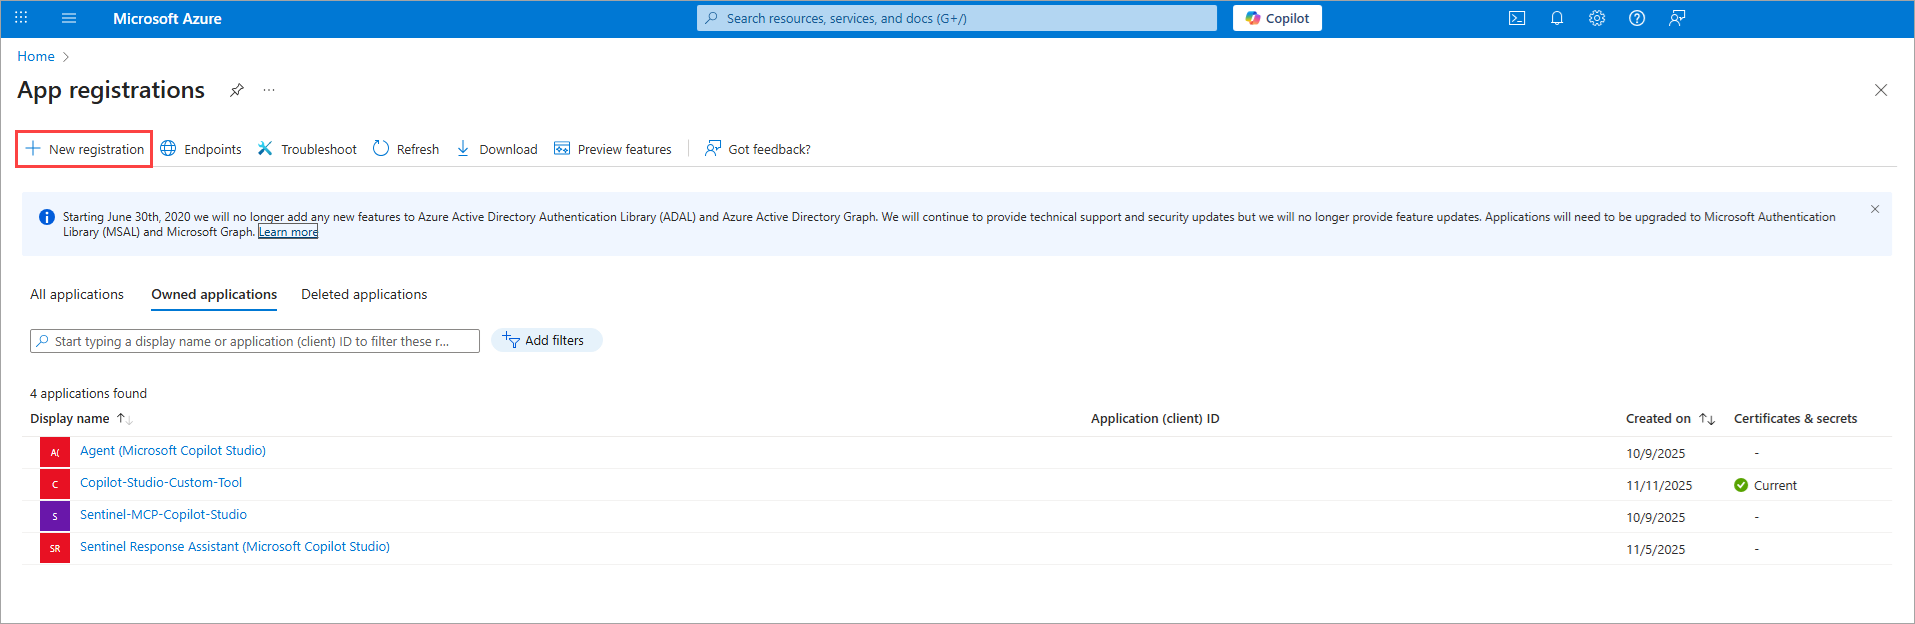Click Add filters
This screenshot has width=1915, height=624.
coord(546,340)
